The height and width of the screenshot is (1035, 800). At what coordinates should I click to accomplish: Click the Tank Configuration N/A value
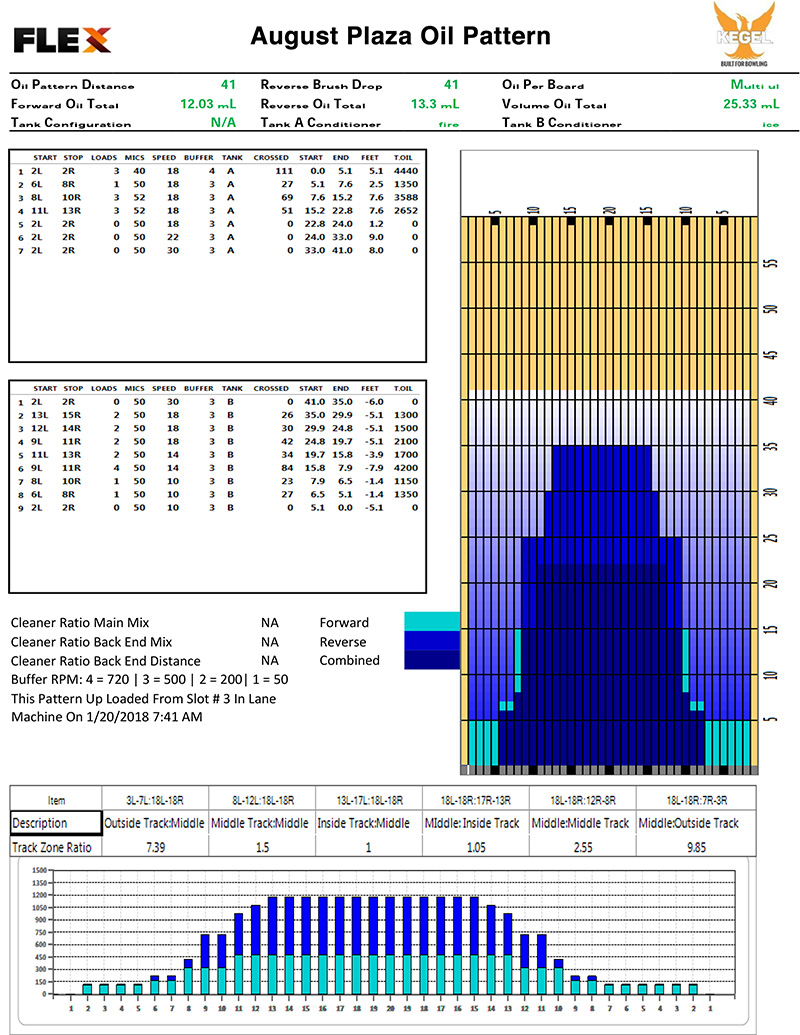click(223, 123)
